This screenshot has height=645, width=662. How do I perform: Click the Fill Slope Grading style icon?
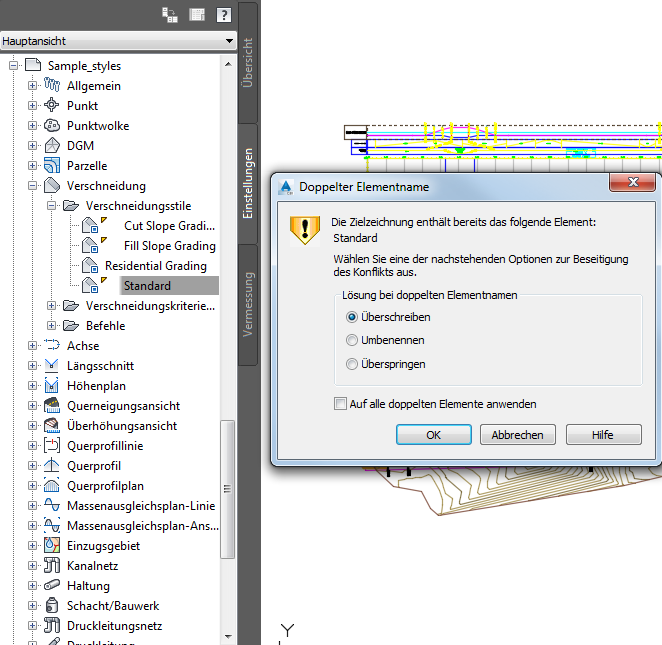tap(90, 245)
